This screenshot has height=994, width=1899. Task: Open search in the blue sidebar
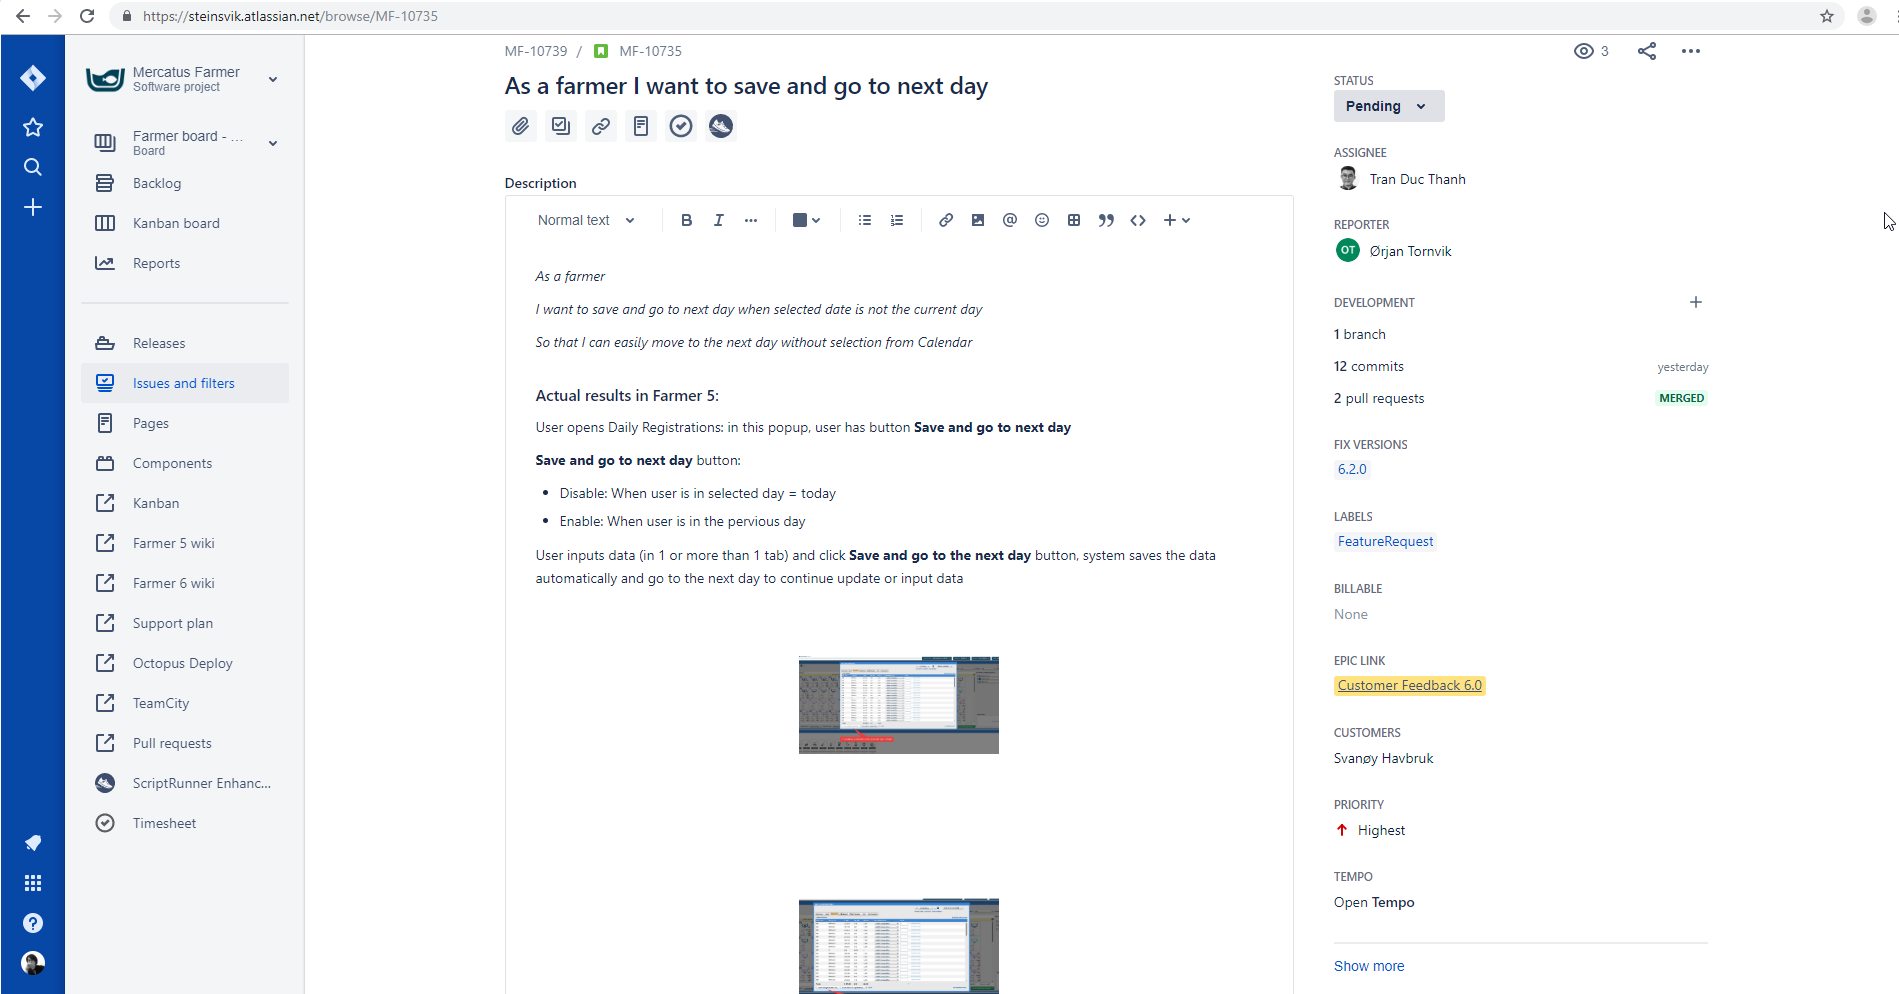pyautogui.click(x=33, y=167)
